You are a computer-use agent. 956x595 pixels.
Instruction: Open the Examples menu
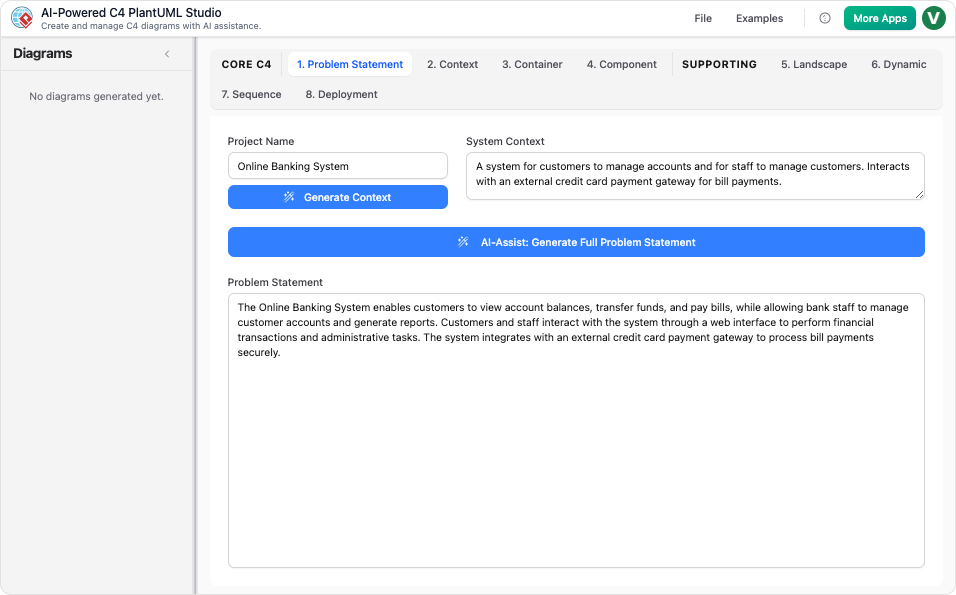pyautogui.click(x=759, y=18)
